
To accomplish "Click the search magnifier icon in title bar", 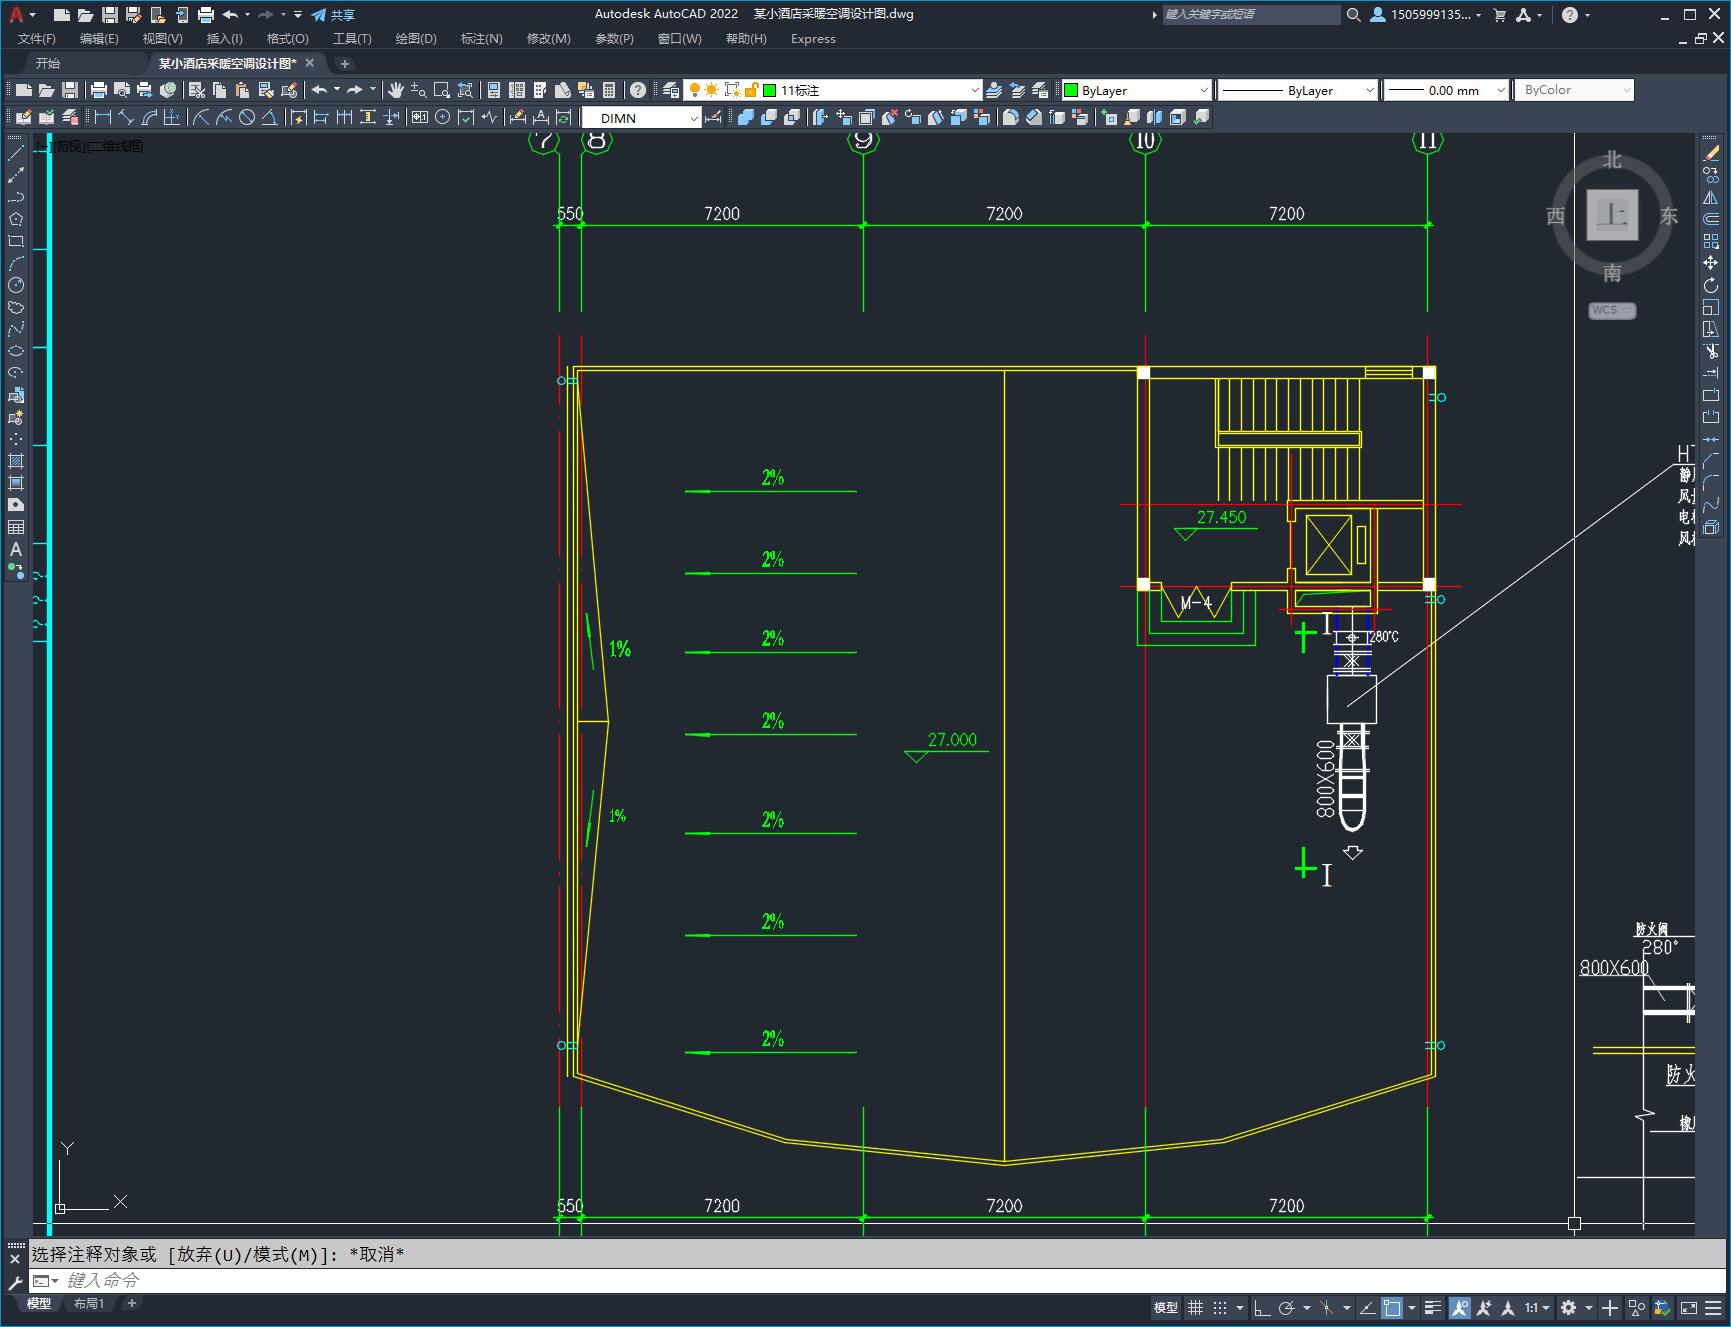I will (1354, 15).
